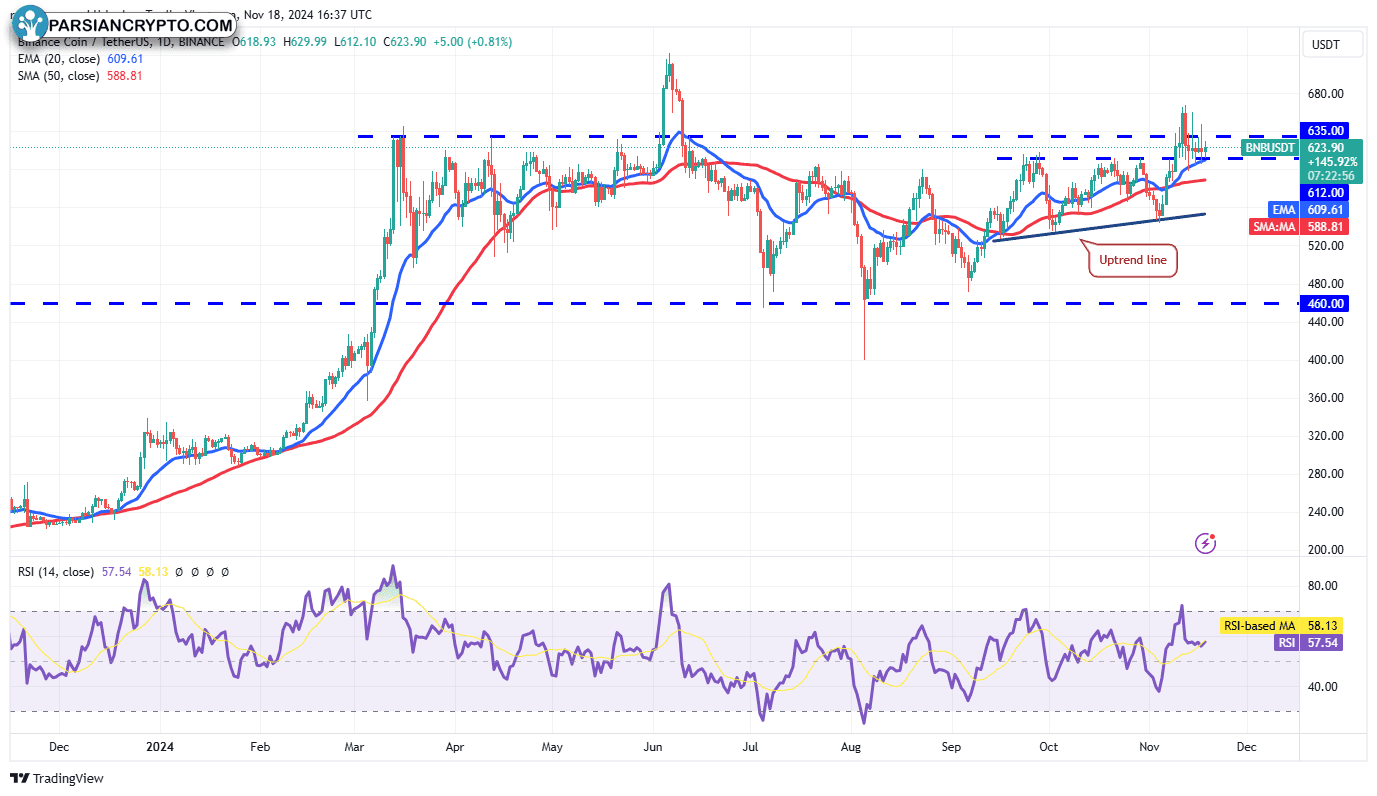Click the blue EMA 609.61 price-axis tag
Image resolution: width=1377 pixels, height=796 pixels.
click(1310, 209)
